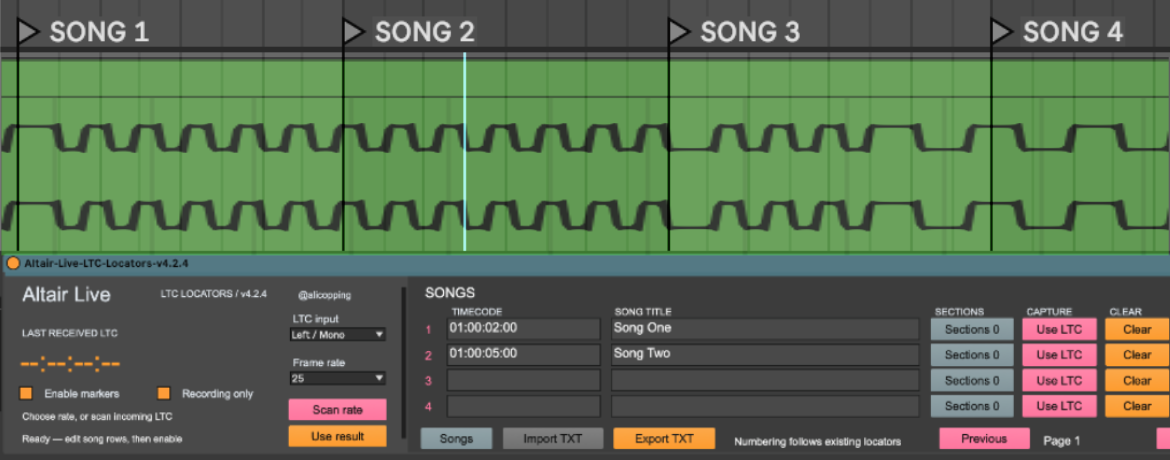
Task: Click the orange device activator on Altair-Live-LTC-Locators
Action: [13, 264]
